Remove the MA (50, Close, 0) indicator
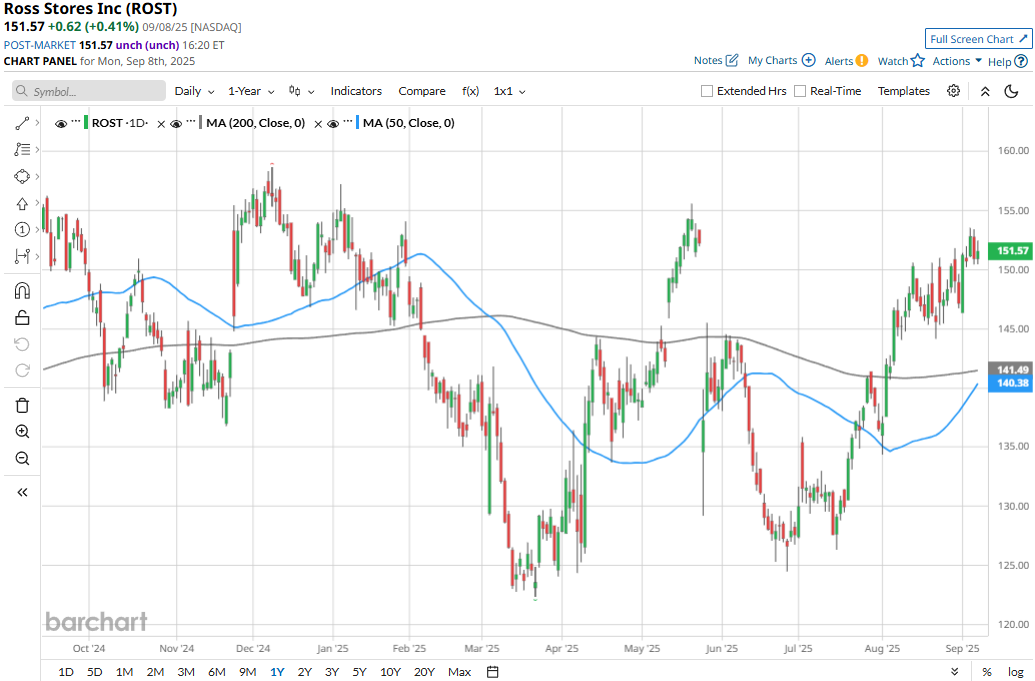The image size is (1035, 681). coord(317,123)
